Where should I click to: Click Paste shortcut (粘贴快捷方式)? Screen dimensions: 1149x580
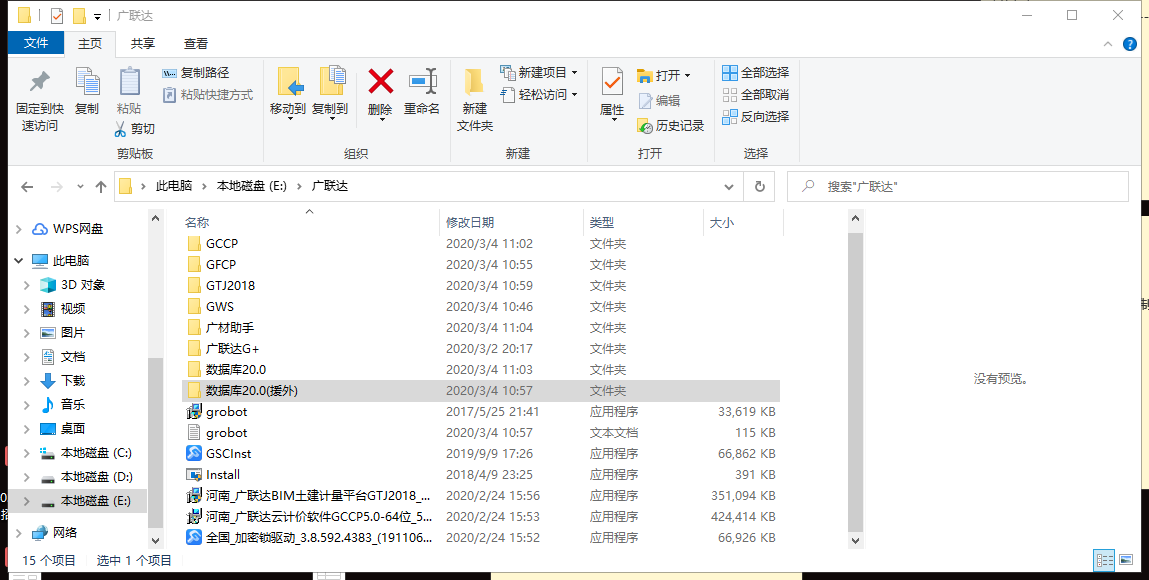[x=207, y=94]
